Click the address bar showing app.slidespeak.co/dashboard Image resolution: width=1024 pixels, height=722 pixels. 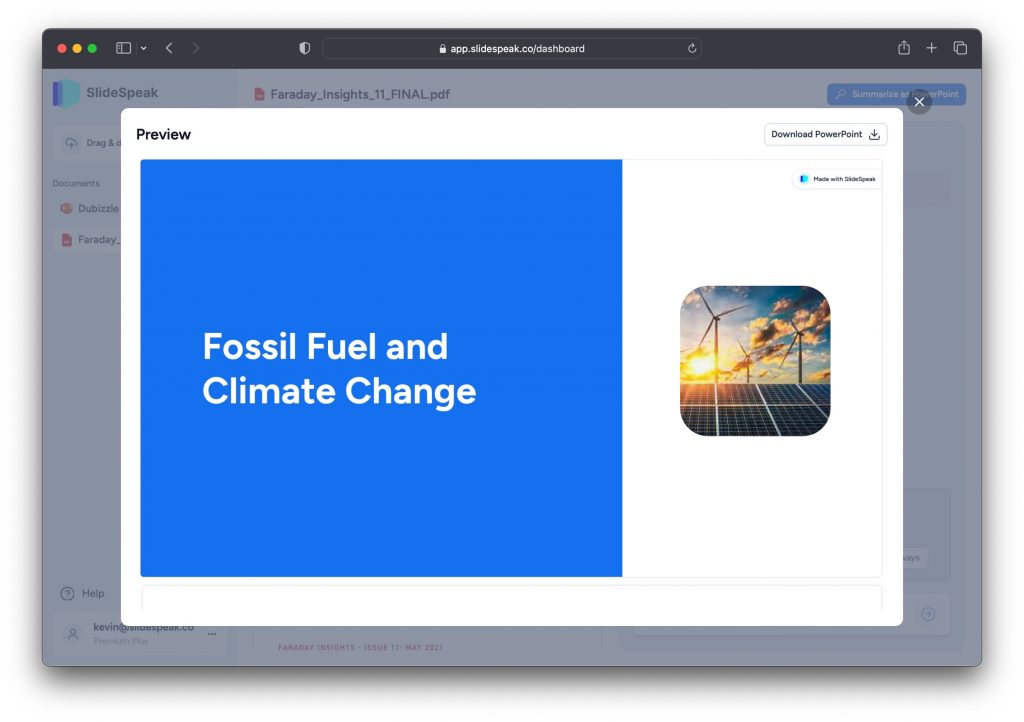click(x=511, y=48)
